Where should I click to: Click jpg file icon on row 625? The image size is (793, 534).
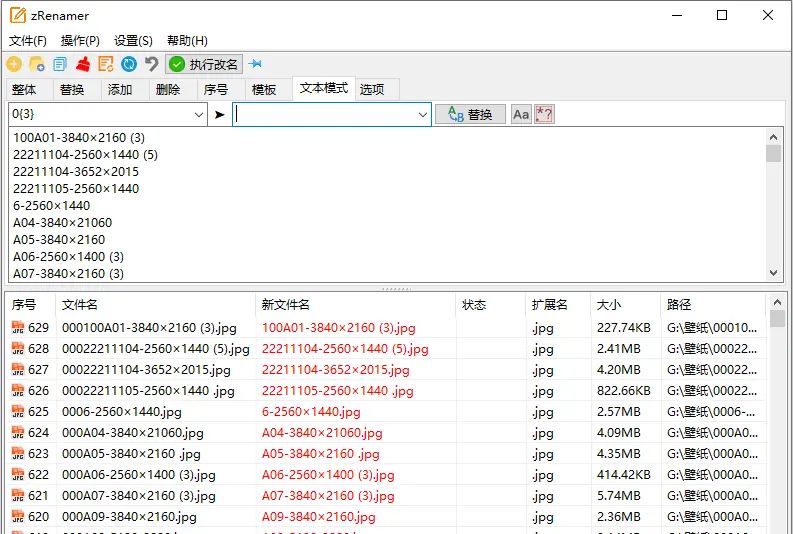18,412
